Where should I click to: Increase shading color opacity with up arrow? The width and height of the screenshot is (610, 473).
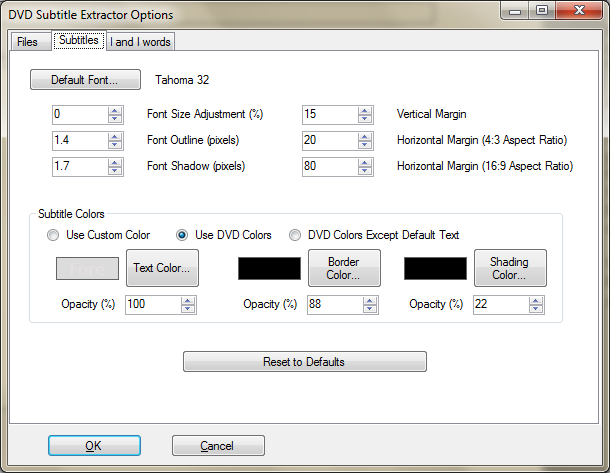click(x=536, y=301)
